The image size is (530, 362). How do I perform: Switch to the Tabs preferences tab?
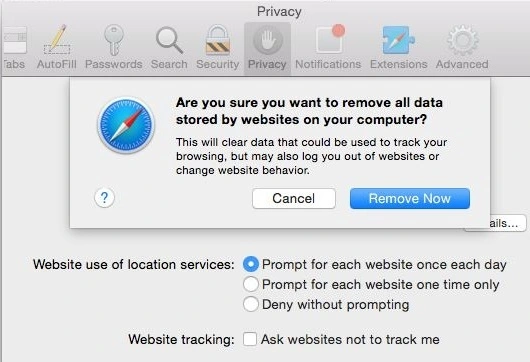(14, 48)
